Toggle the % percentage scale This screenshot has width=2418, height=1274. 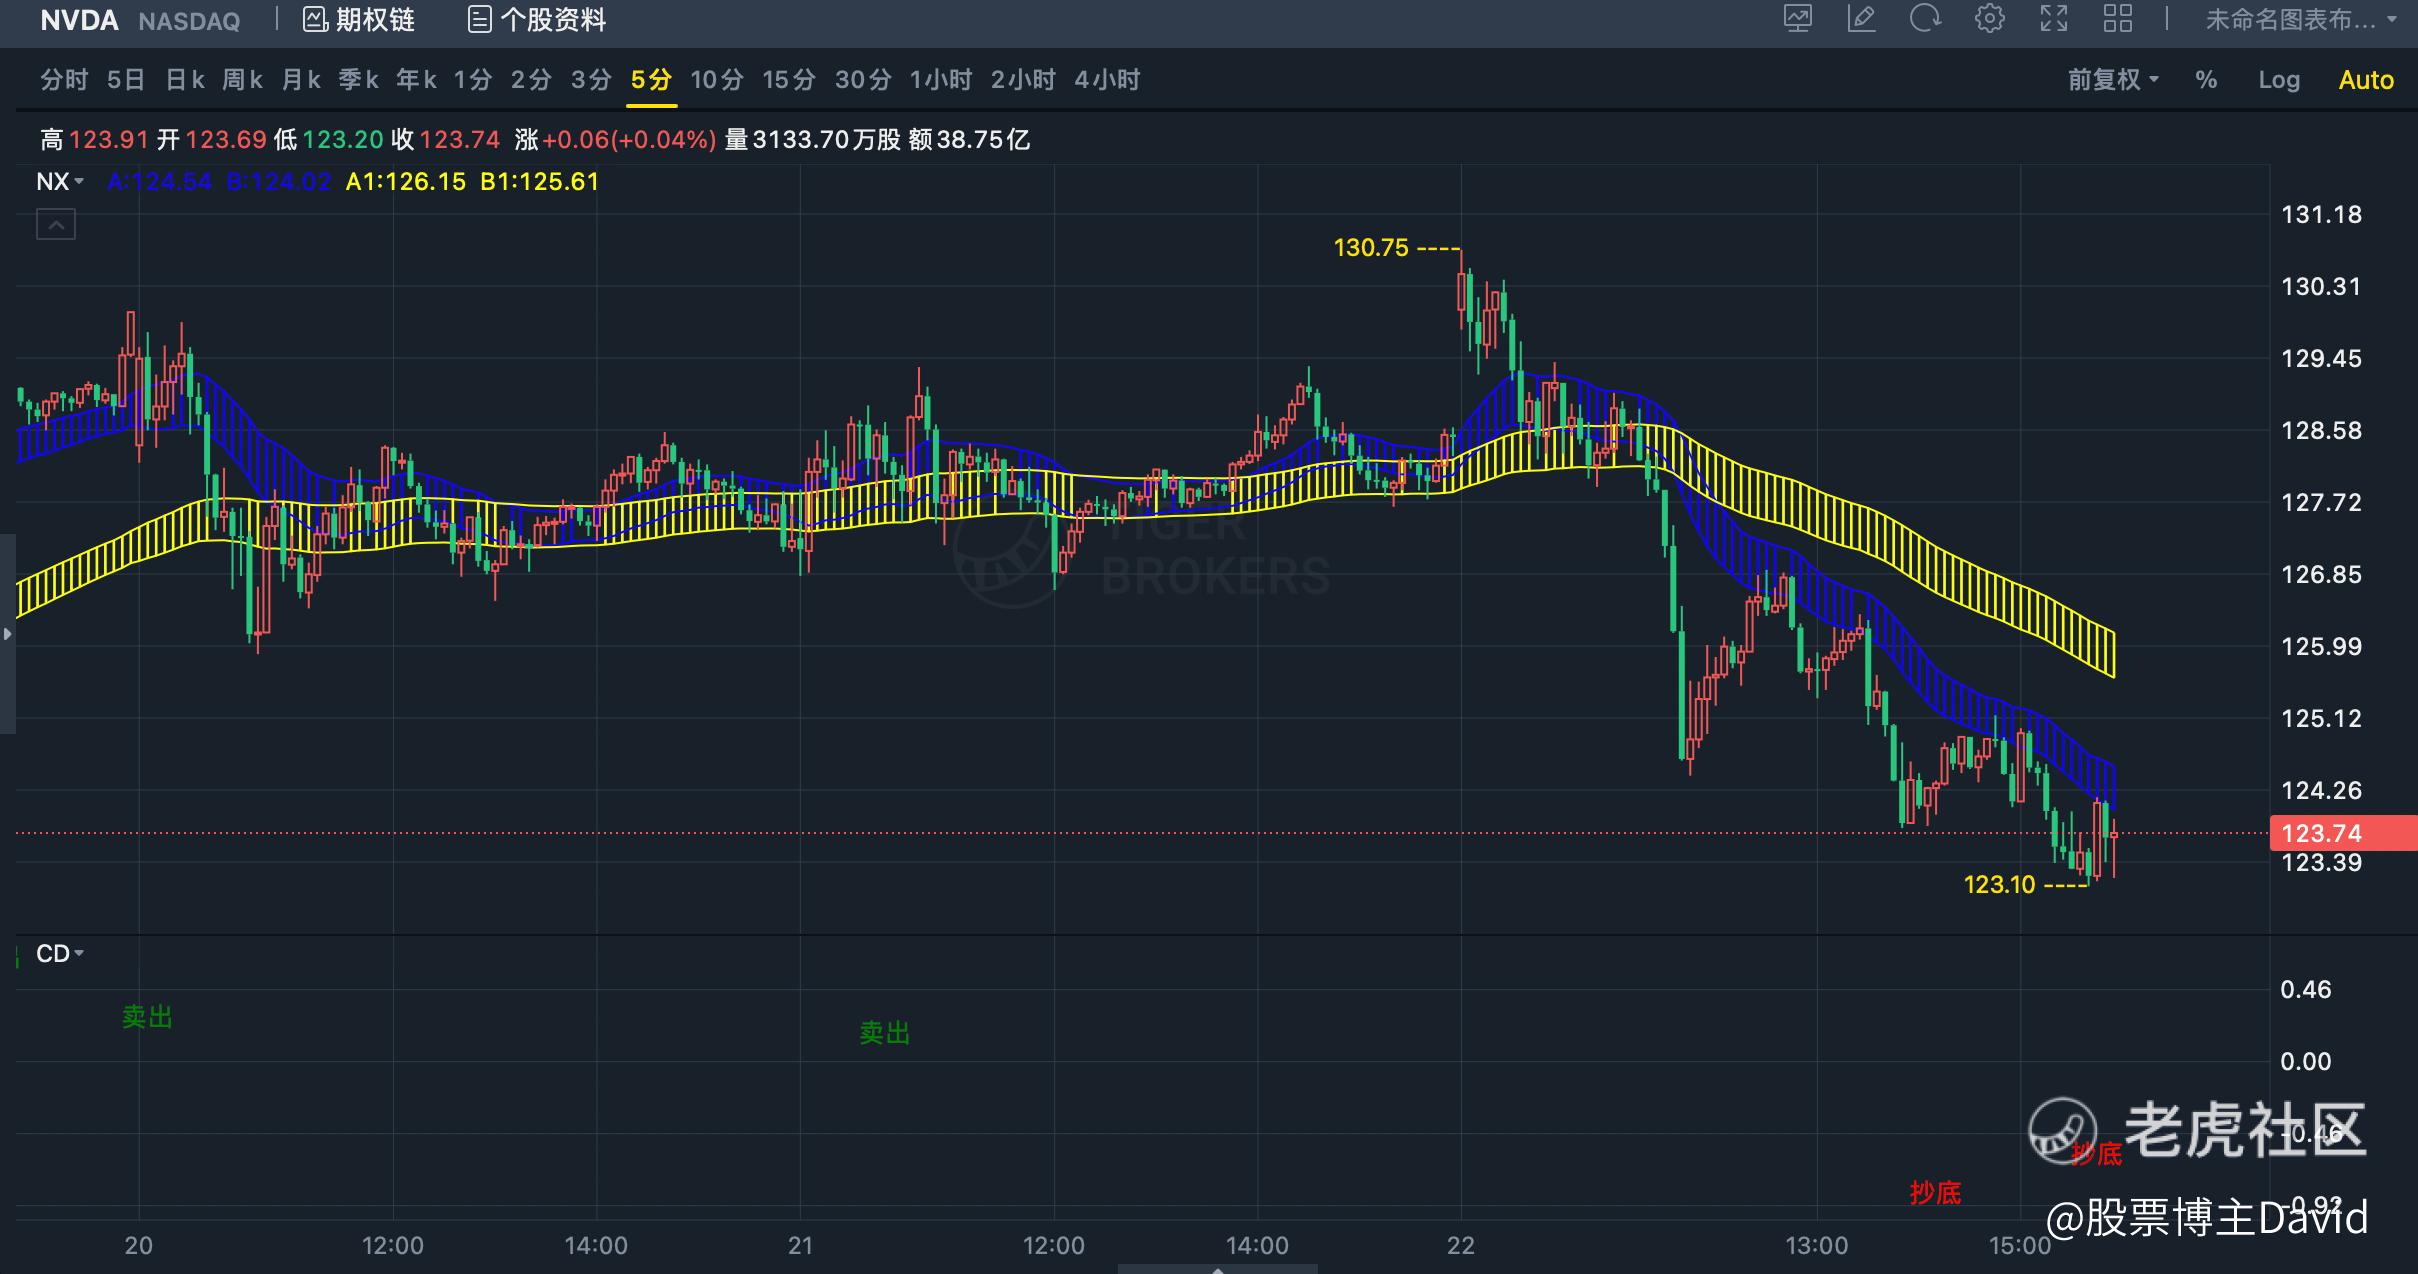click(2206, 80)
